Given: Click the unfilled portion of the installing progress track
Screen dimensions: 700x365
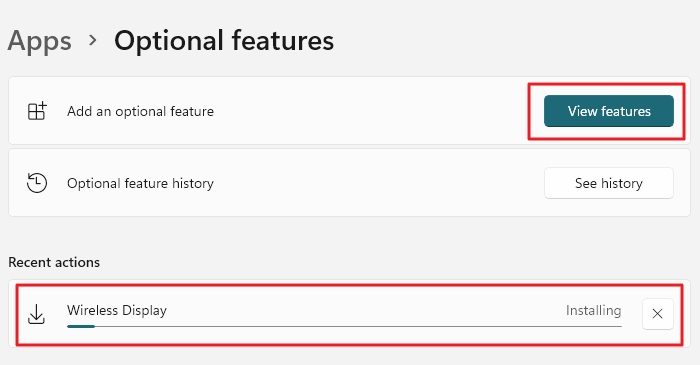Looking at the screenshot, I should [358, 327].
